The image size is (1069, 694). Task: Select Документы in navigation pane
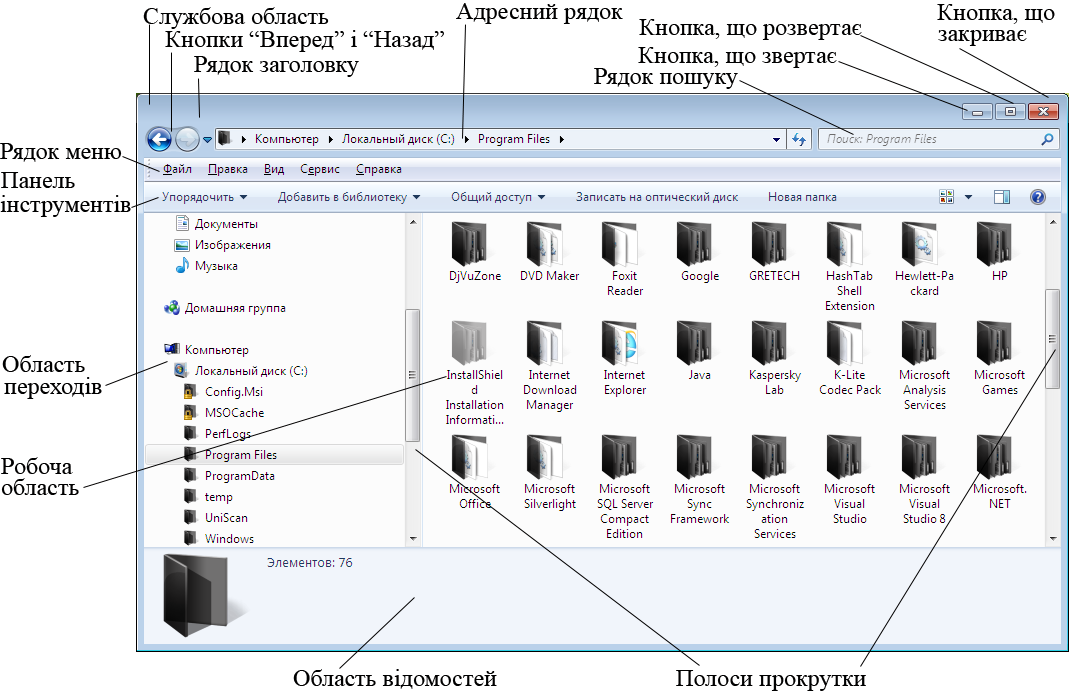pyautogui.click(x=217, y=224)
